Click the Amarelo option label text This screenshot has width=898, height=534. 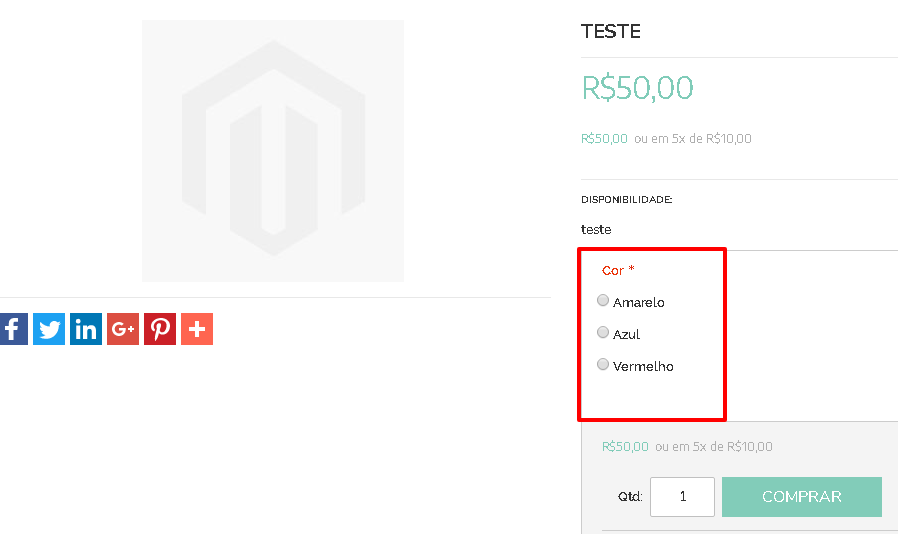tap(639, 302)
